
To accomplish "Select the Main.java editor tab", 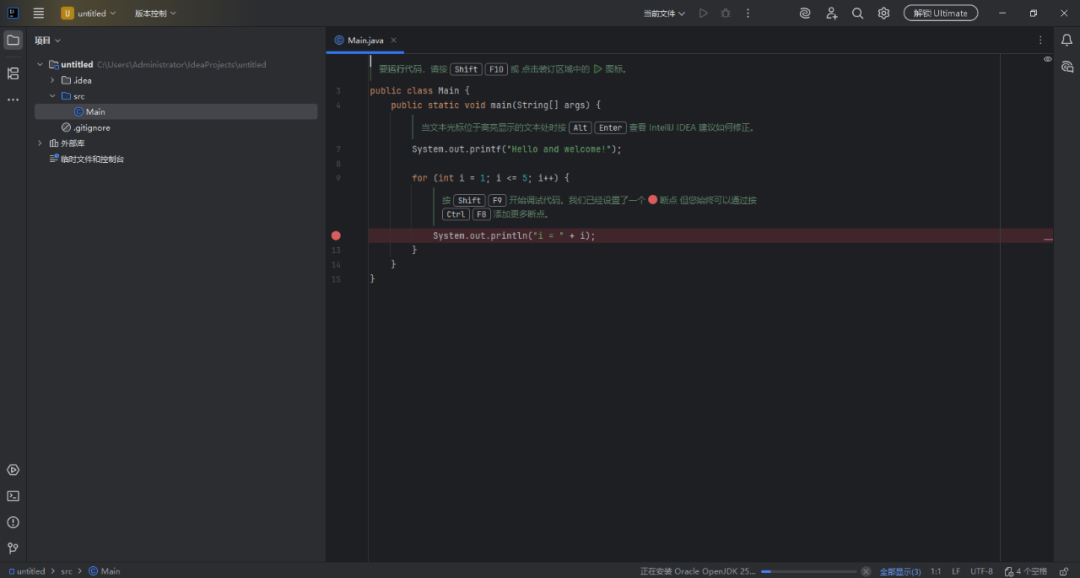I will [365, 40].
